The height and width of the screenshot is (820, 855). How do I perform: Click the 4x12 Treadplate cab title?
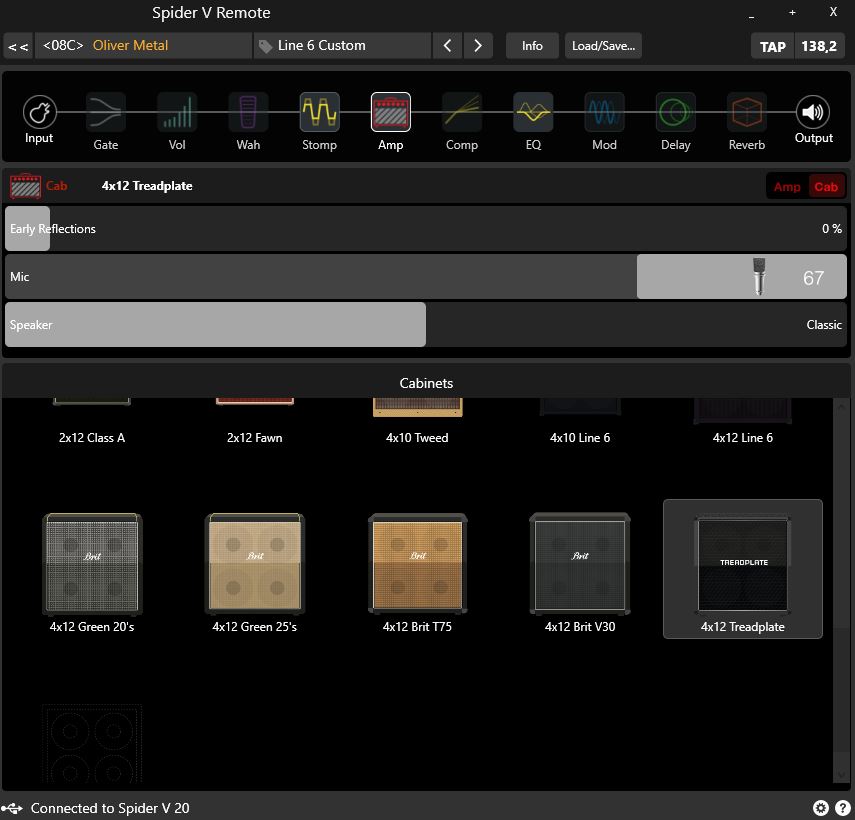147,186
